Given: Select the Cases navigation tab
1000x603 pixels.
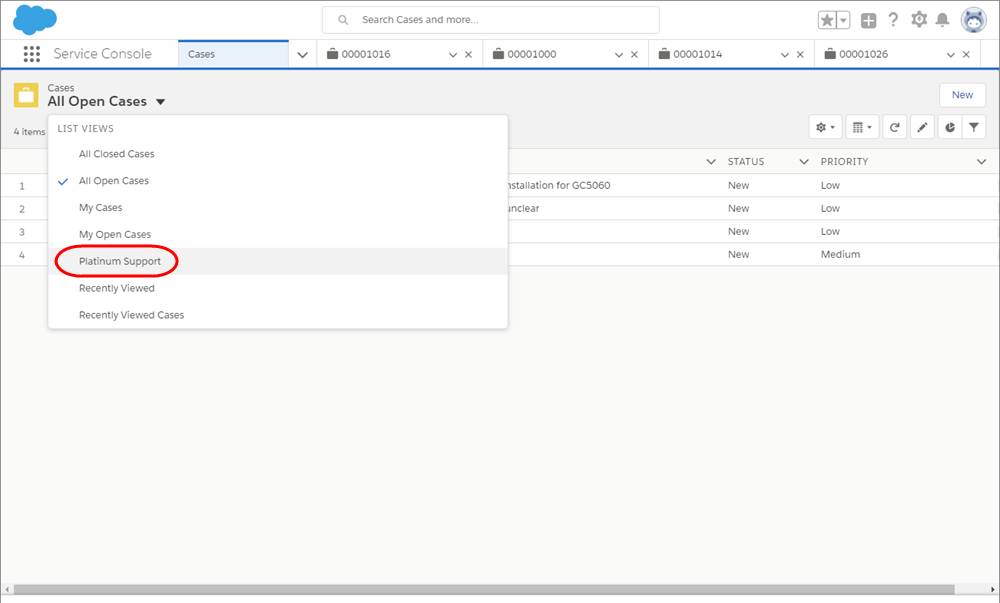Looking at the screenshot, I should click(233, 54).
